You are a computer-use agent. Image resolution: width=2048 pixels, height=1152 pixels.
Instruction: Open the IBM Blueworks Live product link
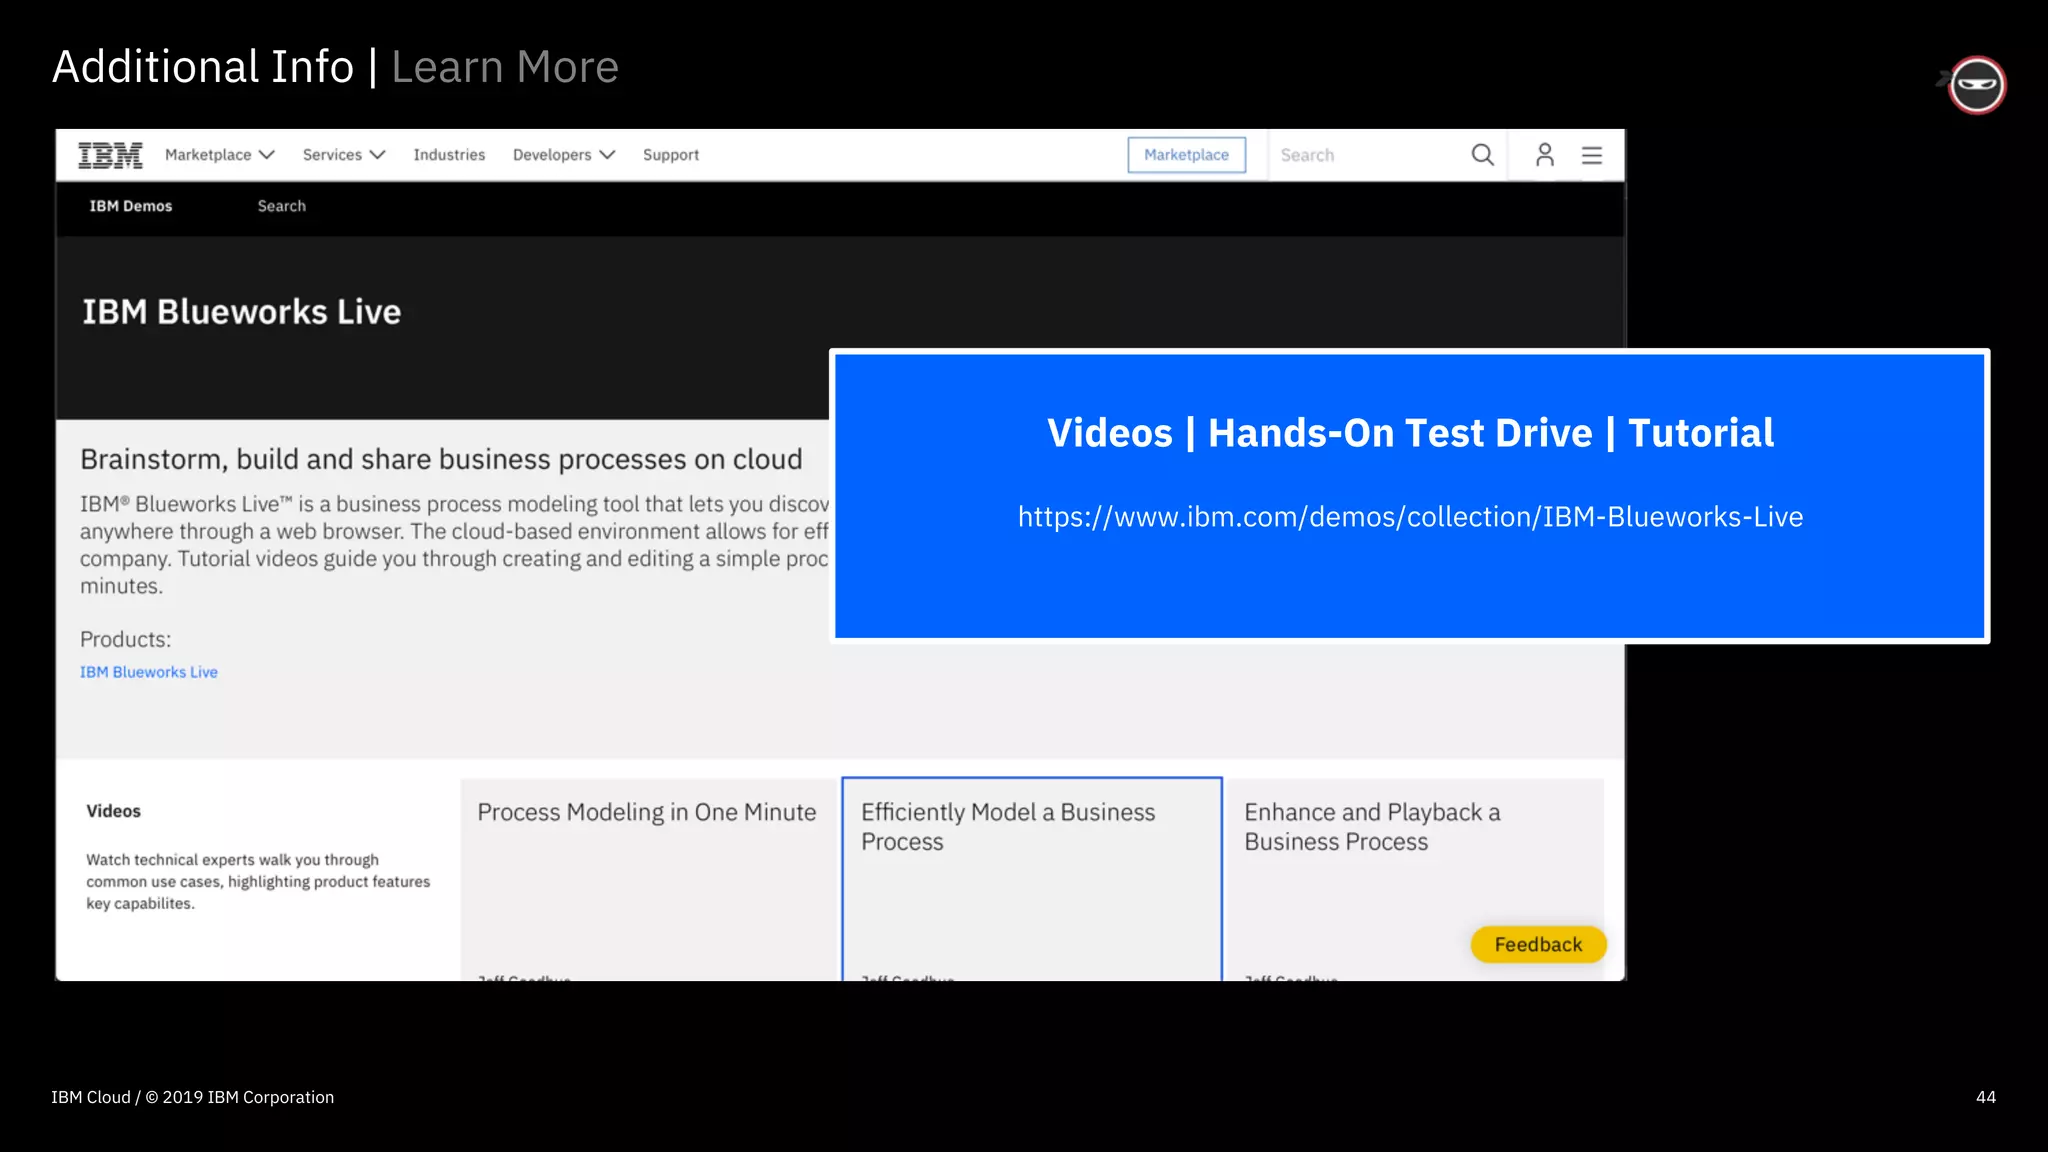(x=149, y=672)
